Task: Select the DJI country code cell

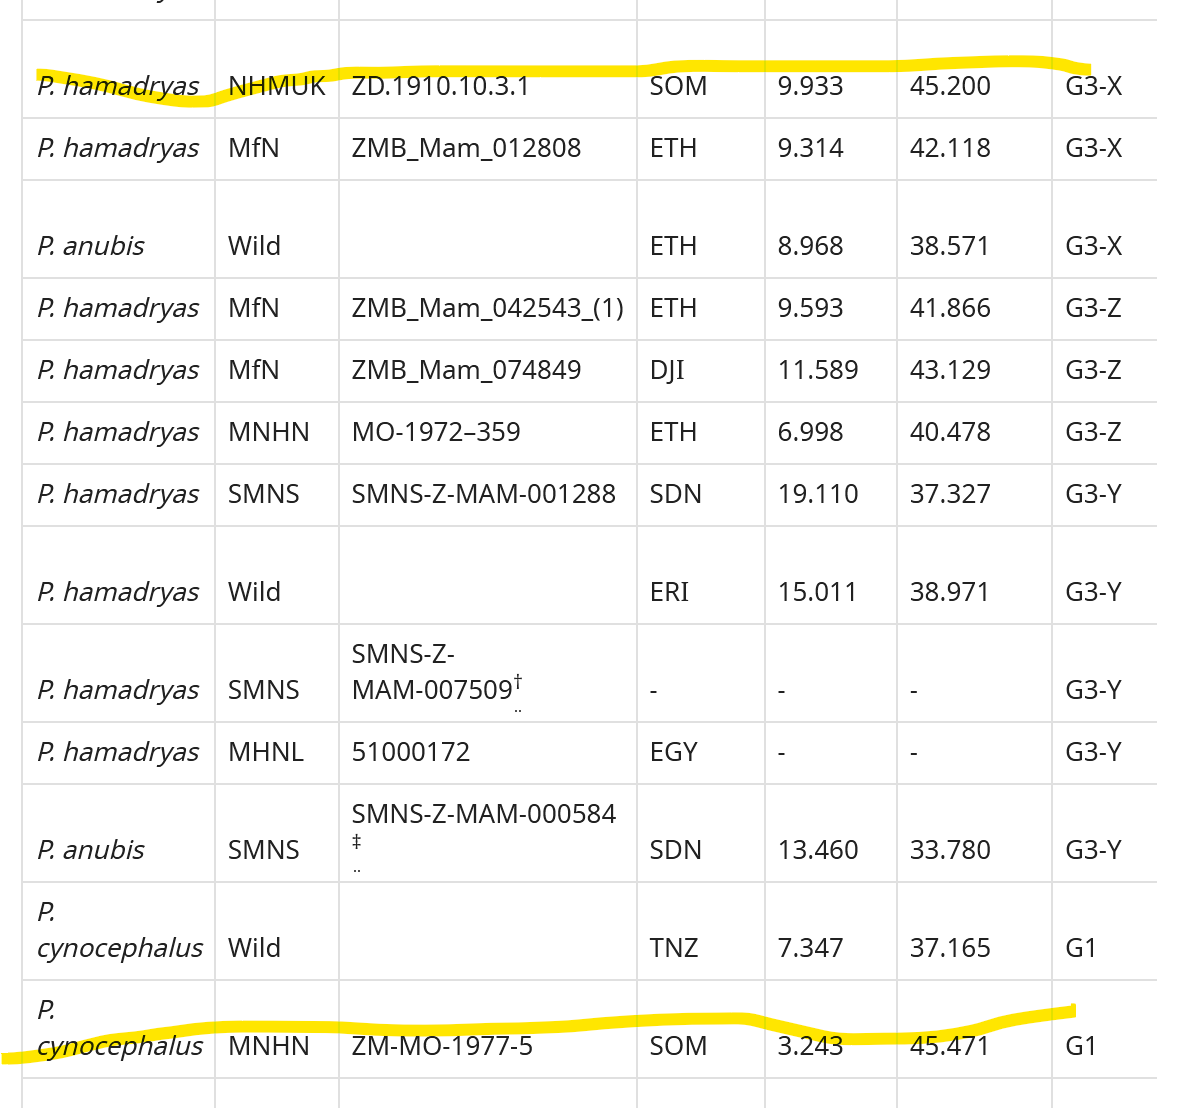Action: click(667, 371)
